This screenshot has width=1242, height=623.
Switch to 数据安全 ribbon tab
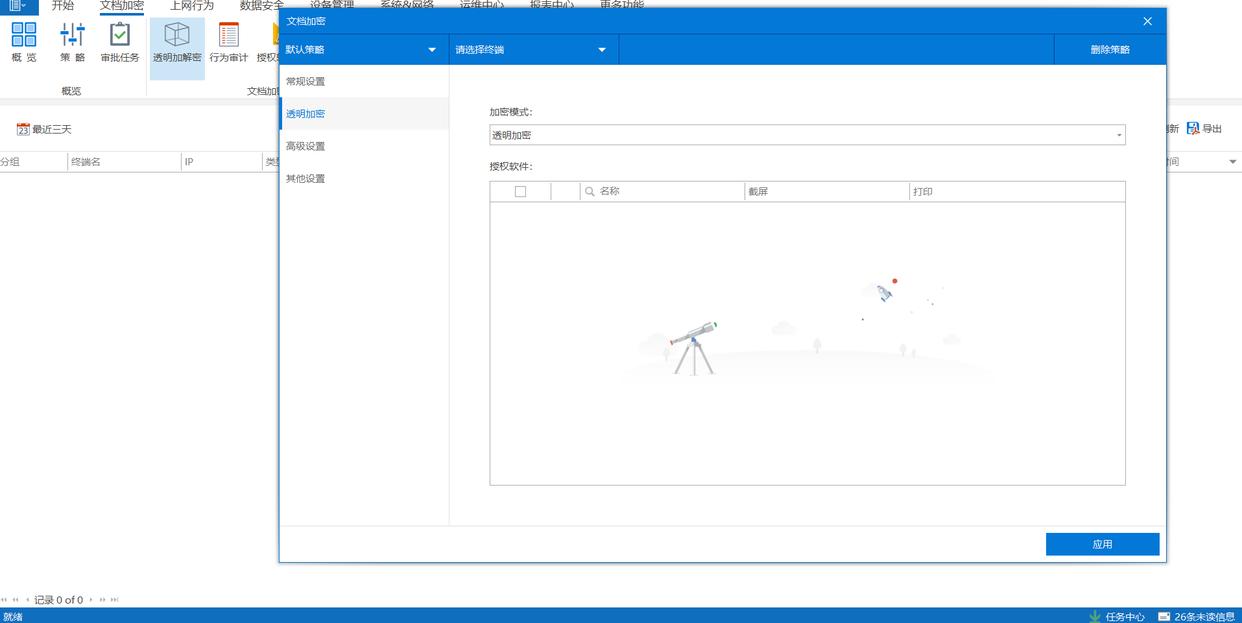(x=262, y=6)
